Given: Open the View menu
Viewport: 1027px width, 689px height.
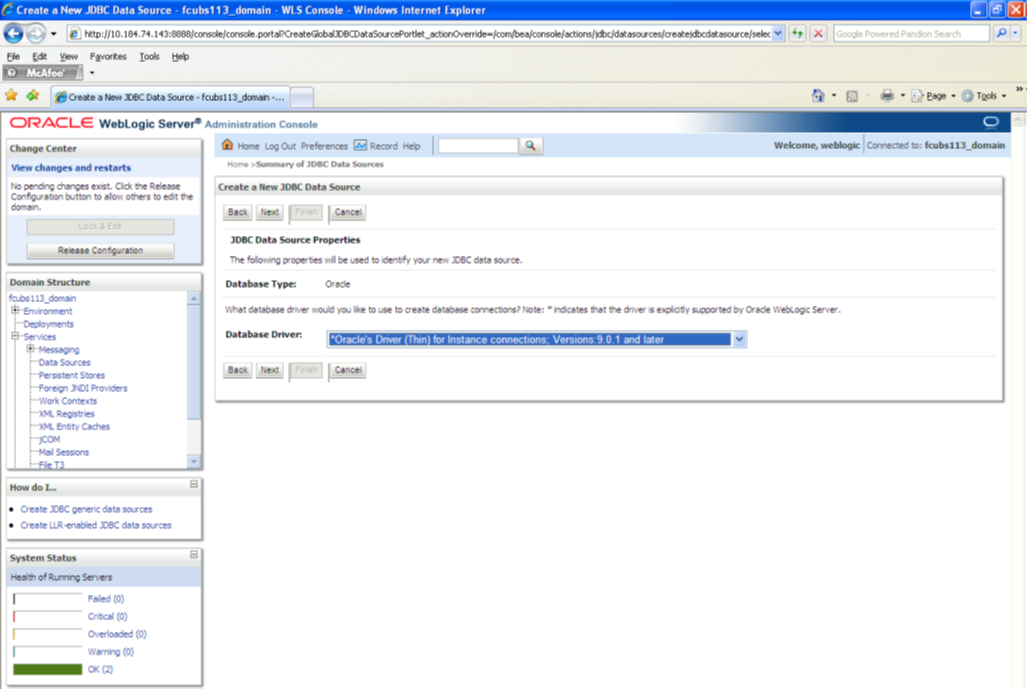Looking at the screenshot, I should [x=68, y=56].
